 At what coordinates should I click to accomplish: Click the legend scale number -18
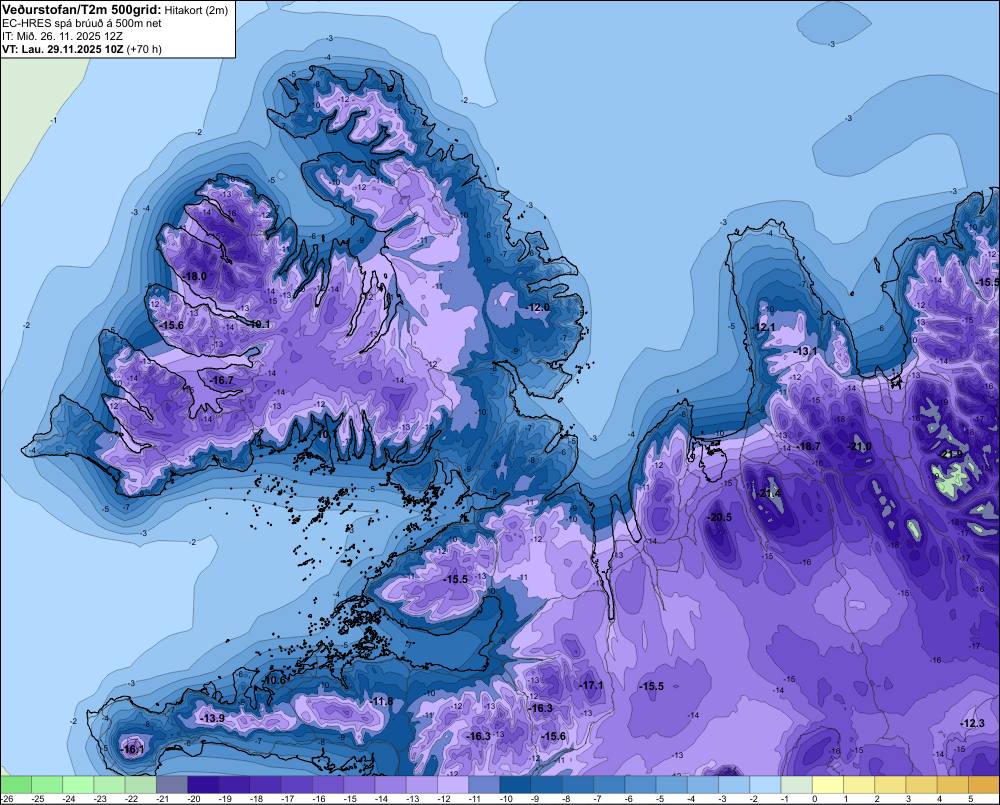tap(258, 799)
